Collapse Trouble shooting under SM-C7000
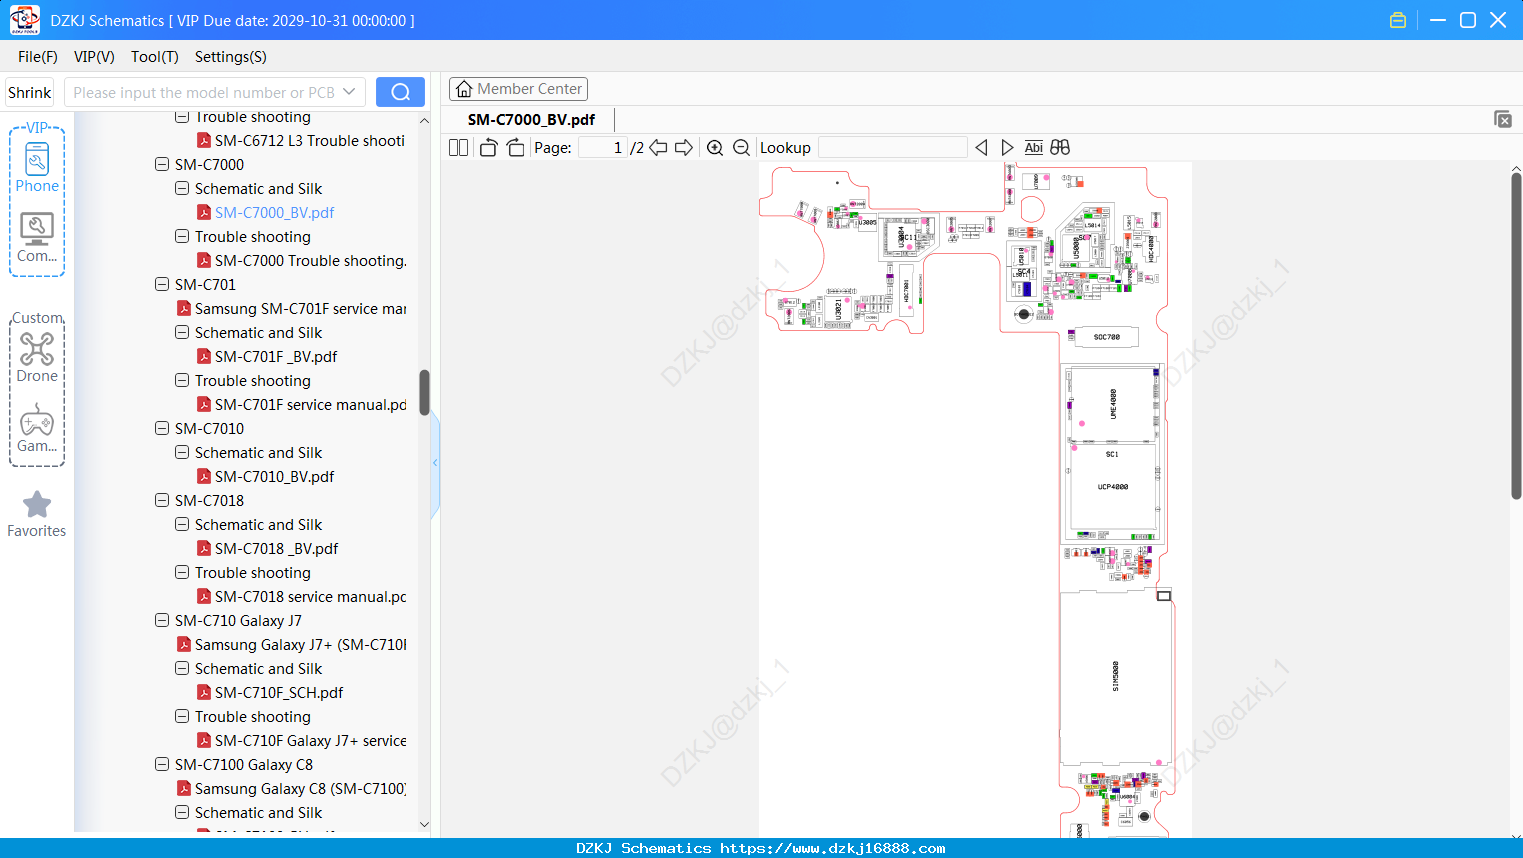This screenshot has height=858, width=1523. [x=182, y=236]
